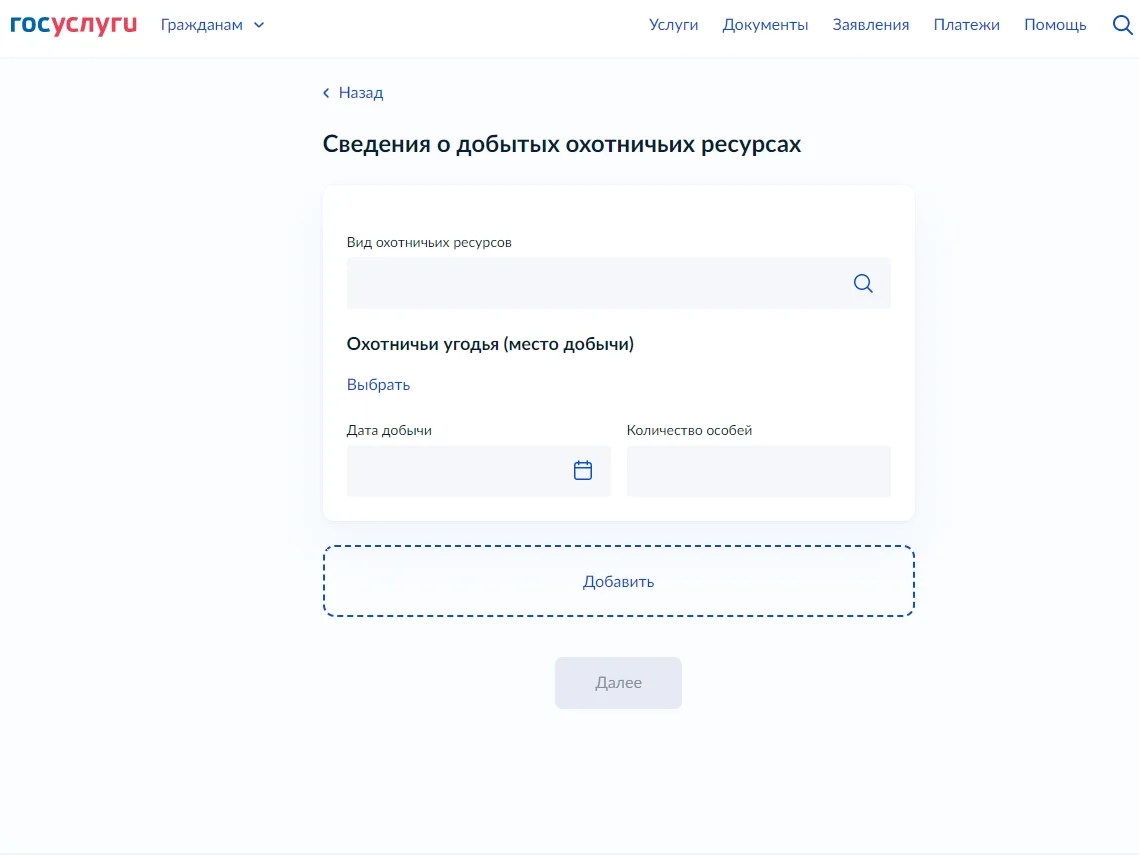
Task: Click the back arrow chevron before Назад
Action: tap(326, 93)
